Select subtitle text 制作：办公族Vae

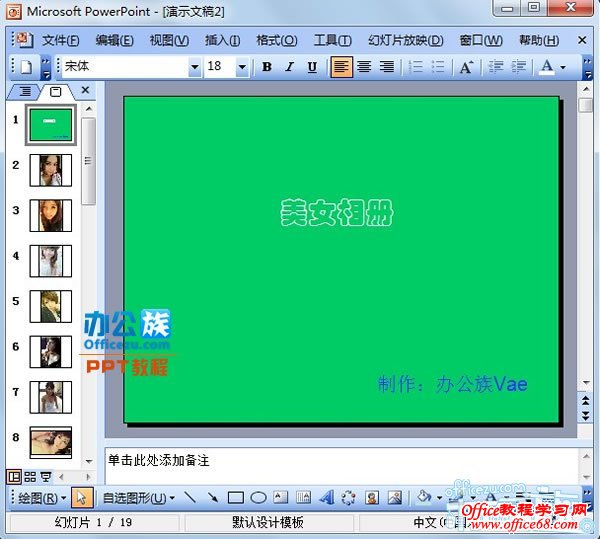click(453, 384)
